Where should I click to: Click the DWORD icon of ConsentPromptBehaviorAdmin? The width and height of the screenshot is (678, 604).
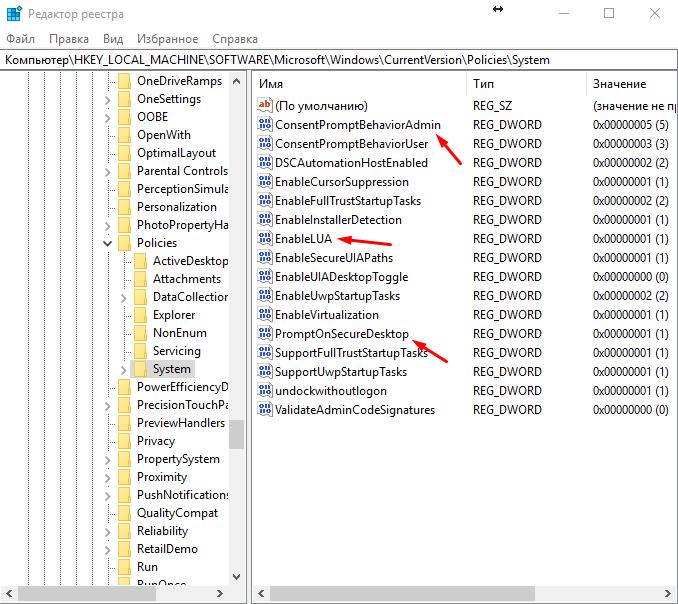pyautogui.click(x=265, y=125)
